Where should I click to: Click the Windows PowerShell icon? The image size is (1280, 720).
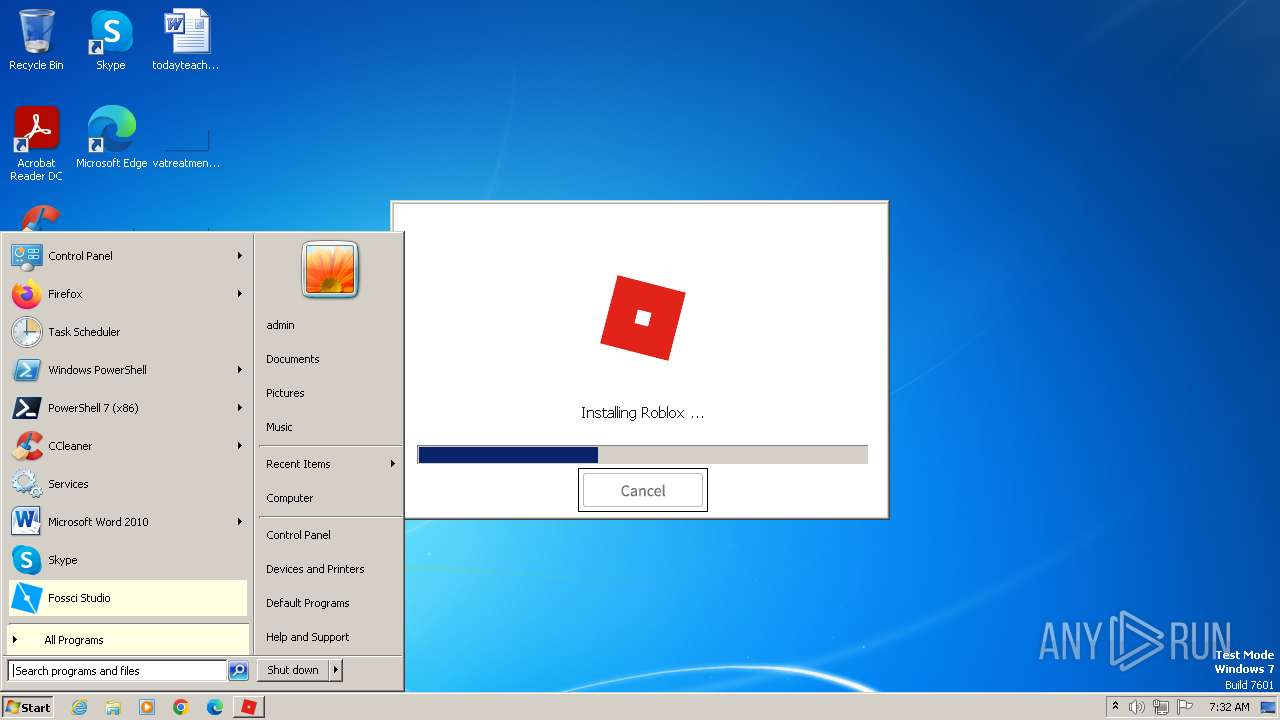[27, 370]
